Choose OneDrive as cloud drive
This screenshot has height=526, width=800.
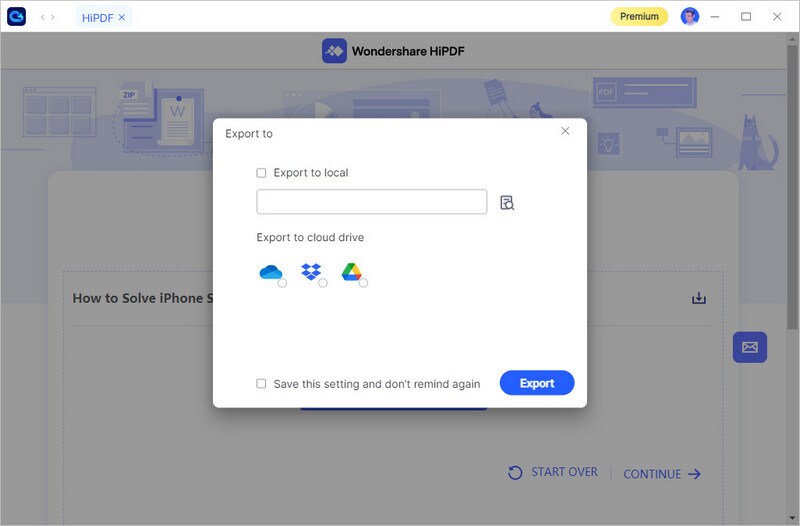(271, 272)
